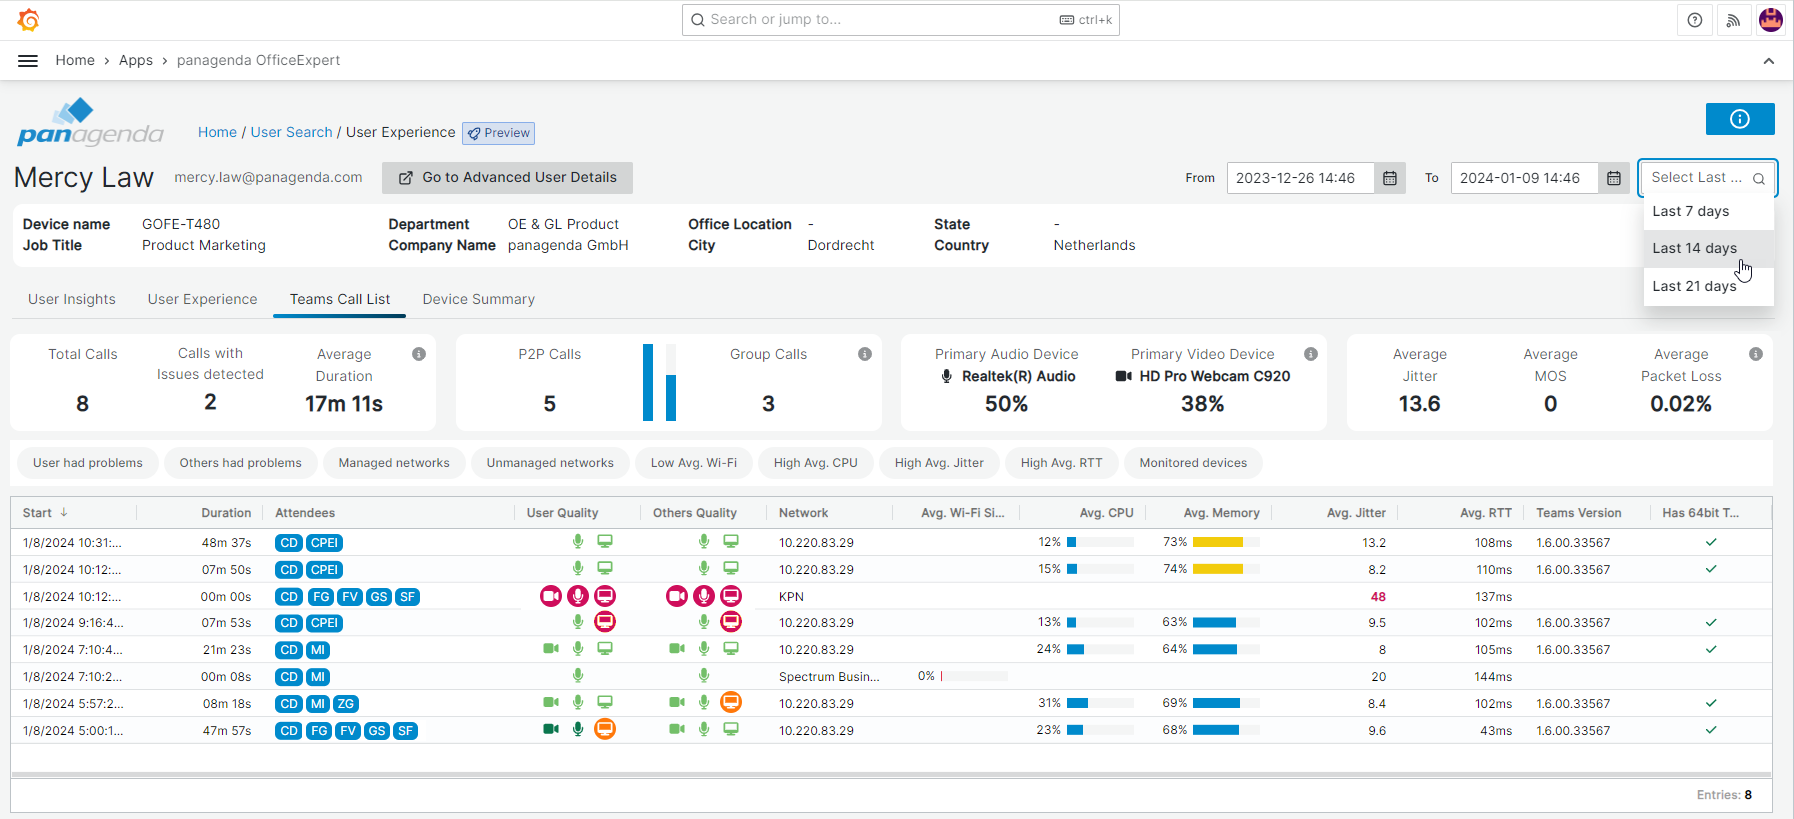The height and width of the screenshot is (819, 1794).
Task: Click the P2P versus Group calls bar chart
Action: pyautogui.click(x=660, y=382)
